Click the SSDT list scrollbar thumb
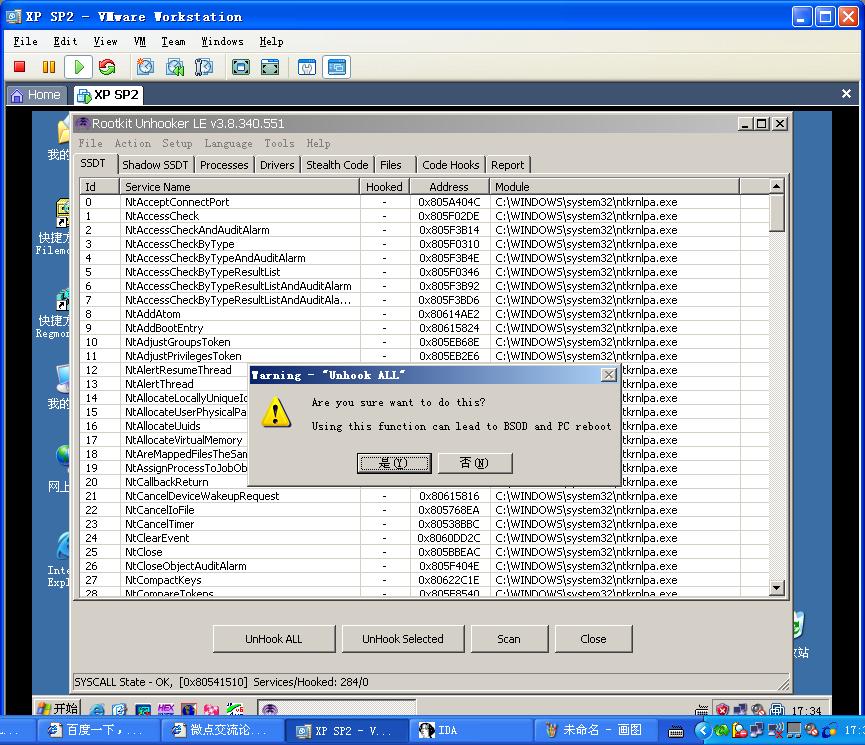The height and width of the screenshot is (745, 865). pyautogui.click(x=777, y=212)
